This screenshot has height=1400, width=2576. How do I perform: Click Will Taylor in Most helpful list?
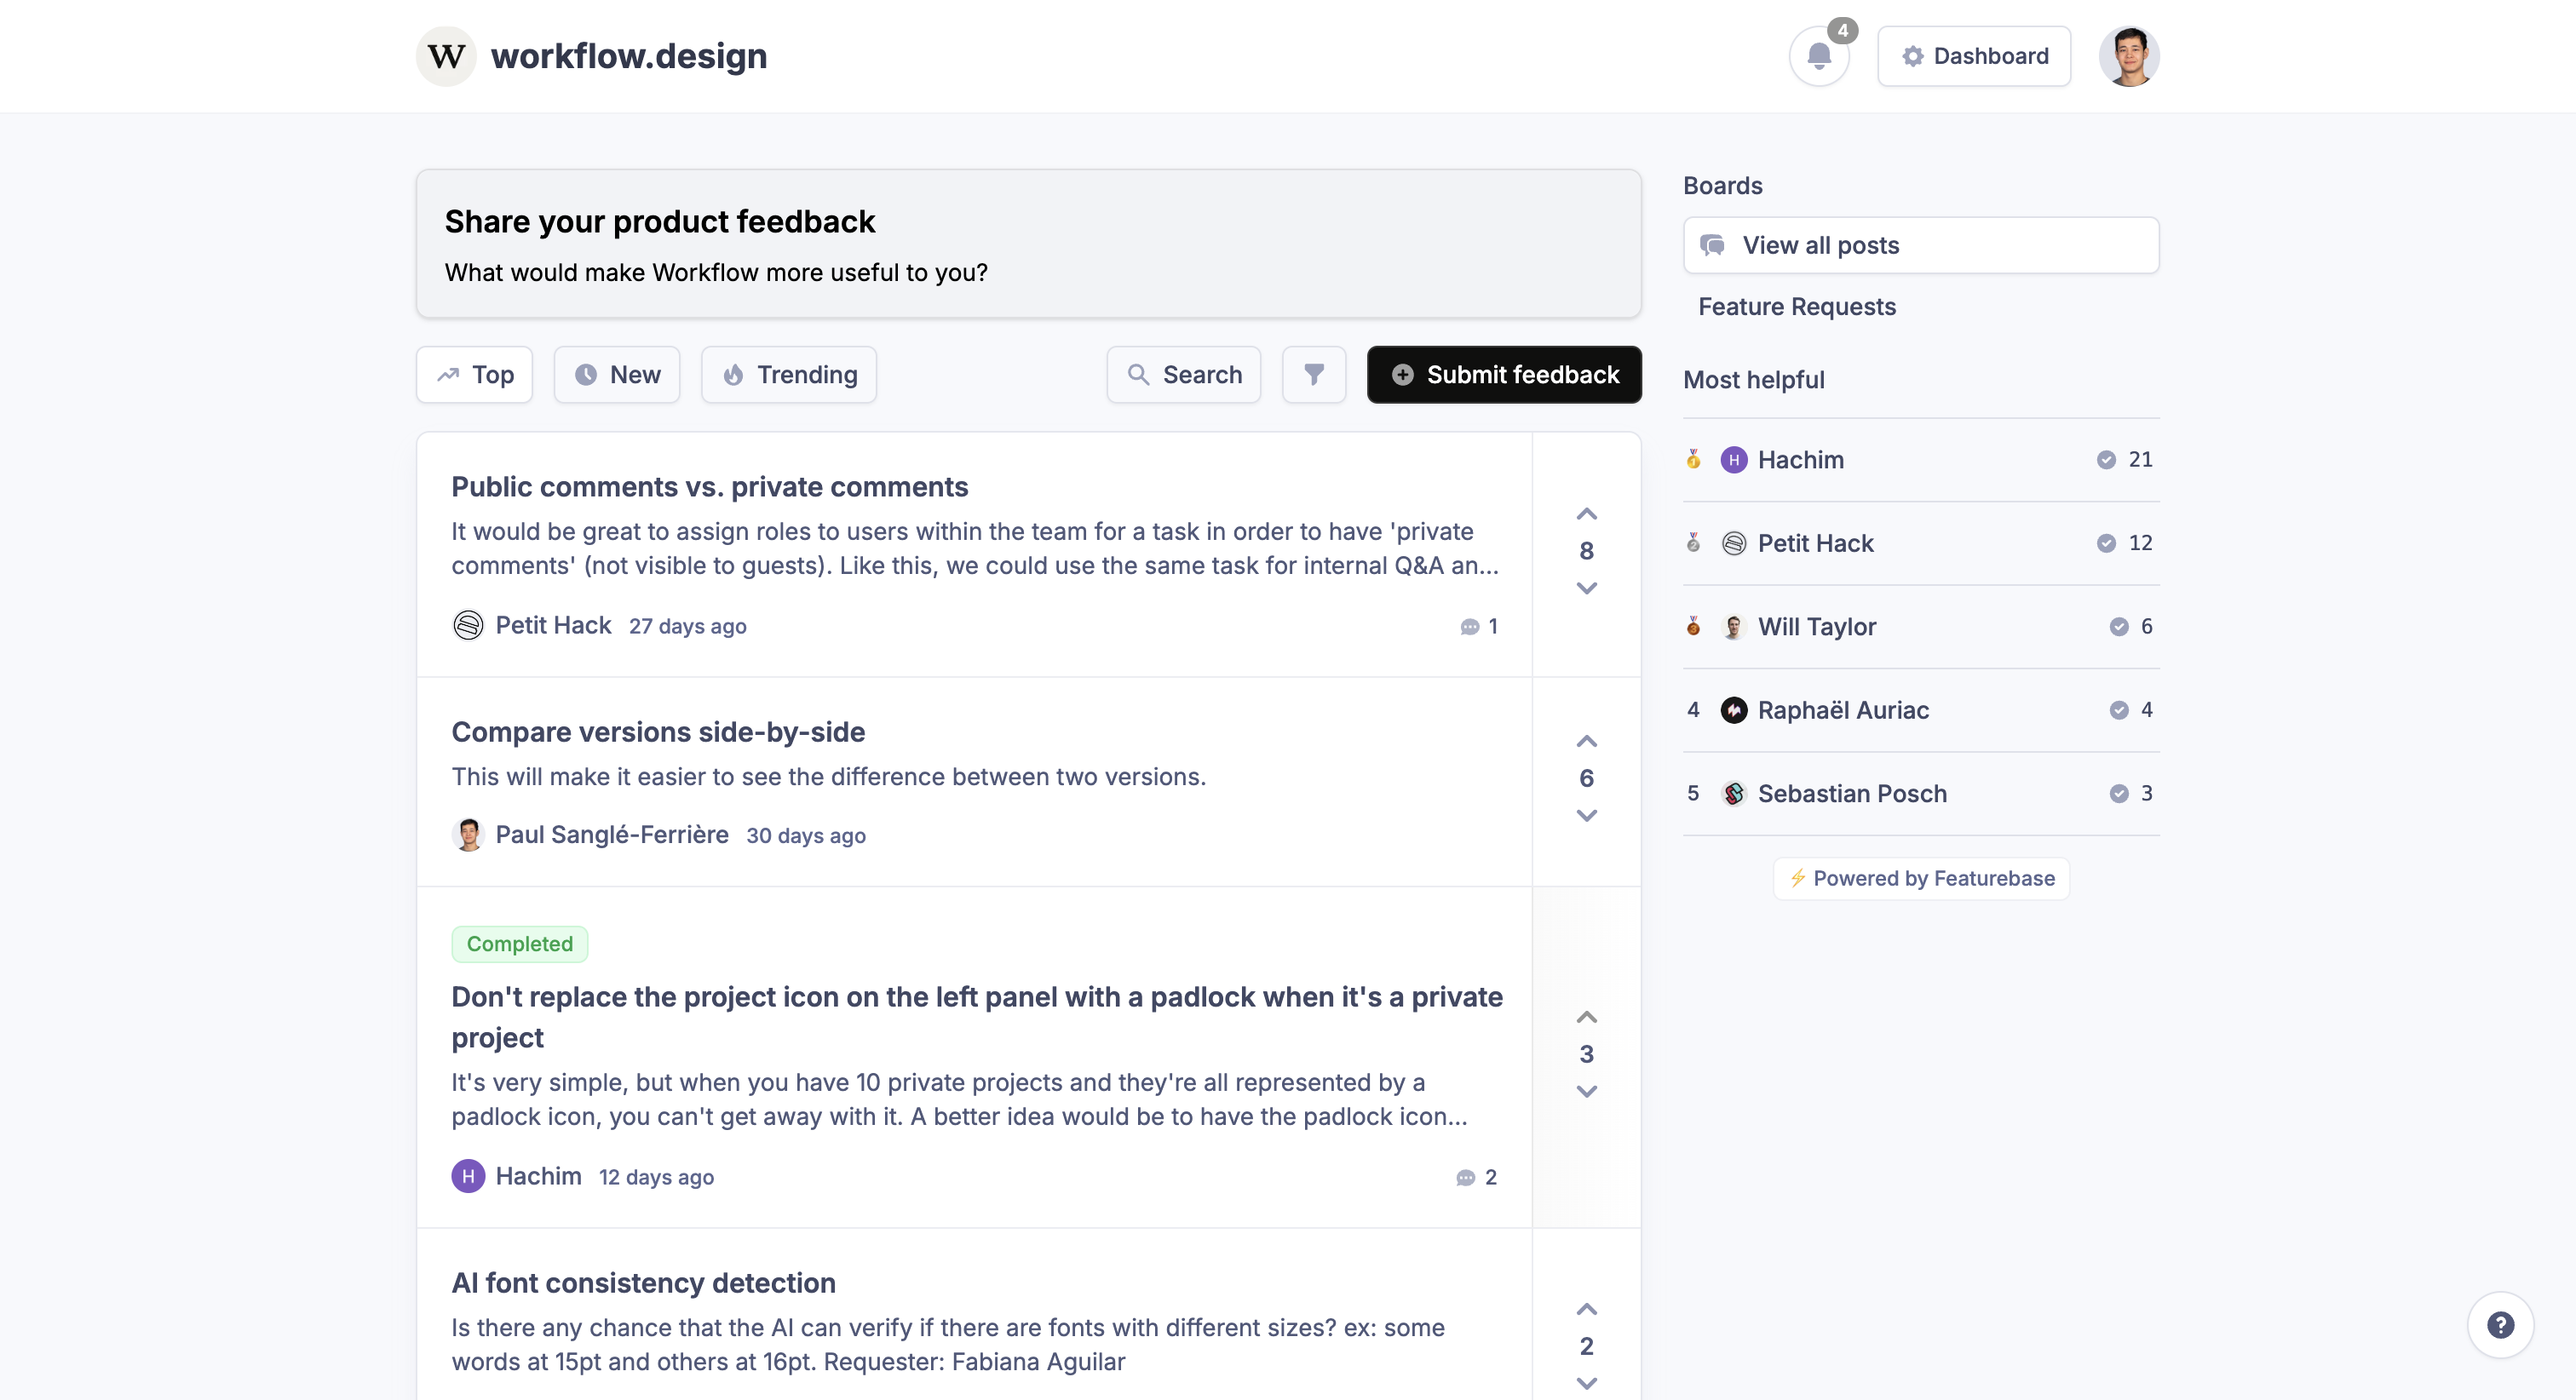click(1817, 626)
